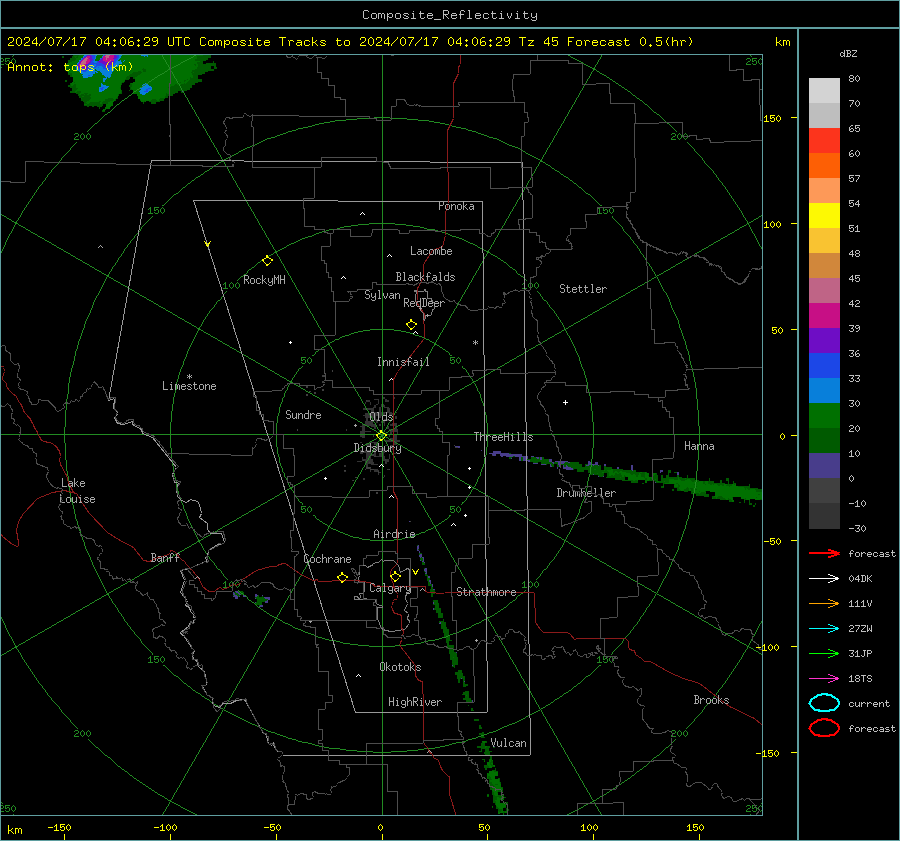Click the HighRiver town label

(x=415, y=702)
